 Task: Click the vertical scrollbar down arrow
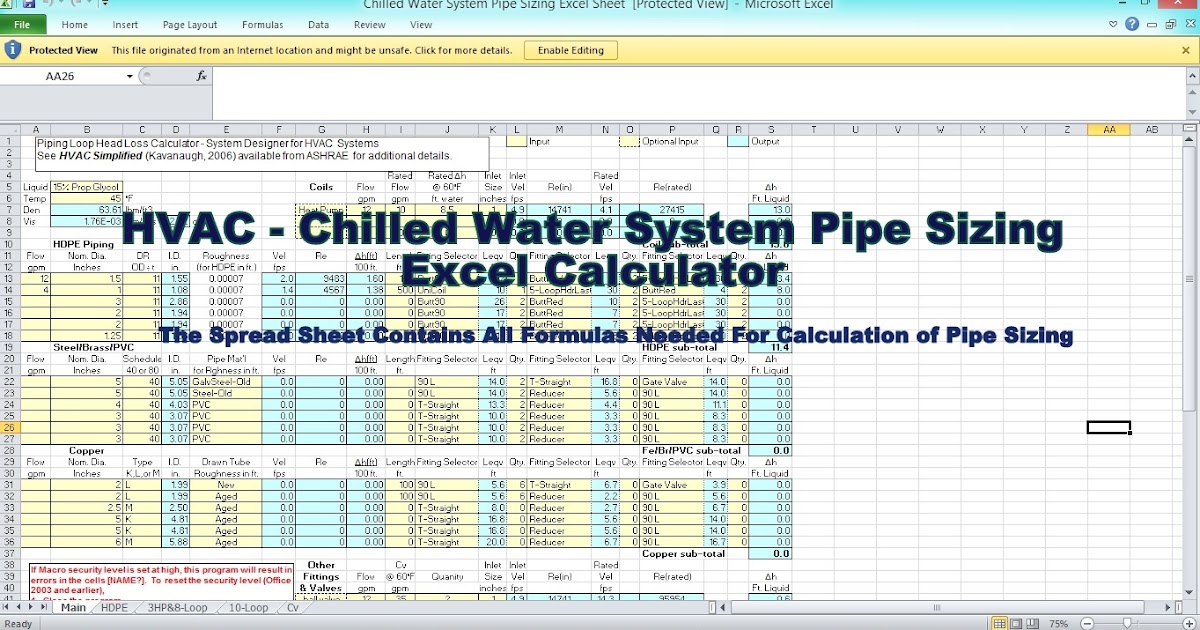click(x=1189, y=590)
